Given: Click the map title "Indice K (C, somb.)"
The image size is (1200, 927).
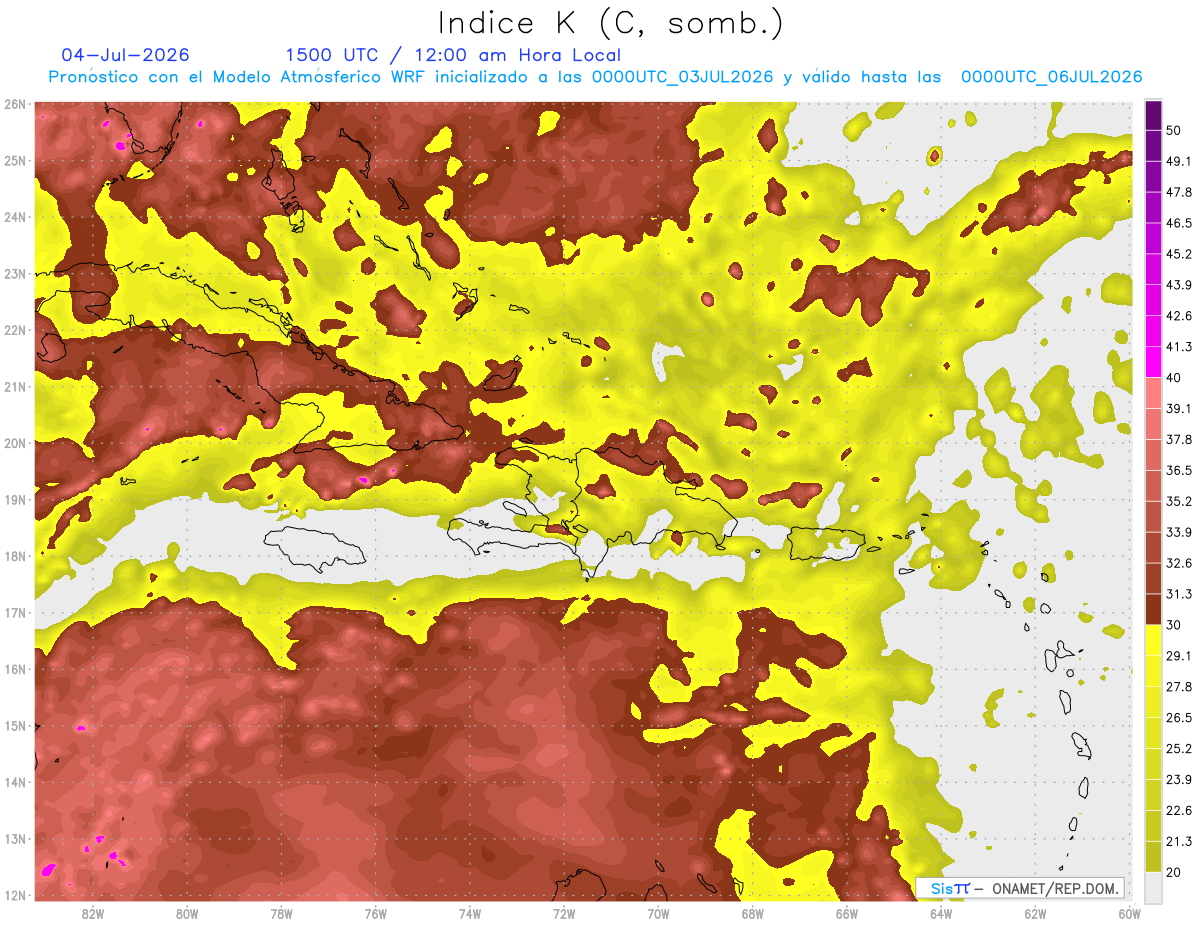Looking at the screenshot, I should click(x=610, y=24).
